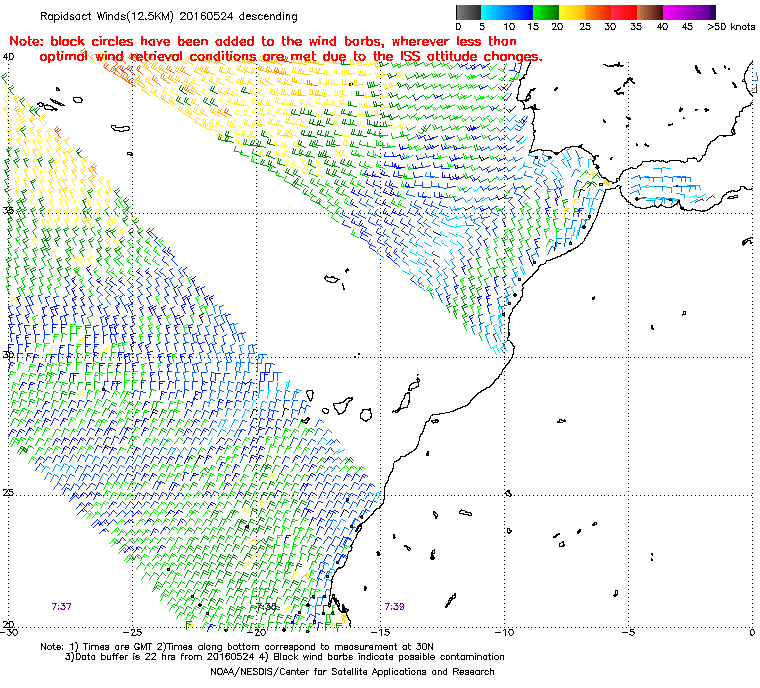Click the latitude label '35'
The image size is (760, 688).
tap(8, 211)
